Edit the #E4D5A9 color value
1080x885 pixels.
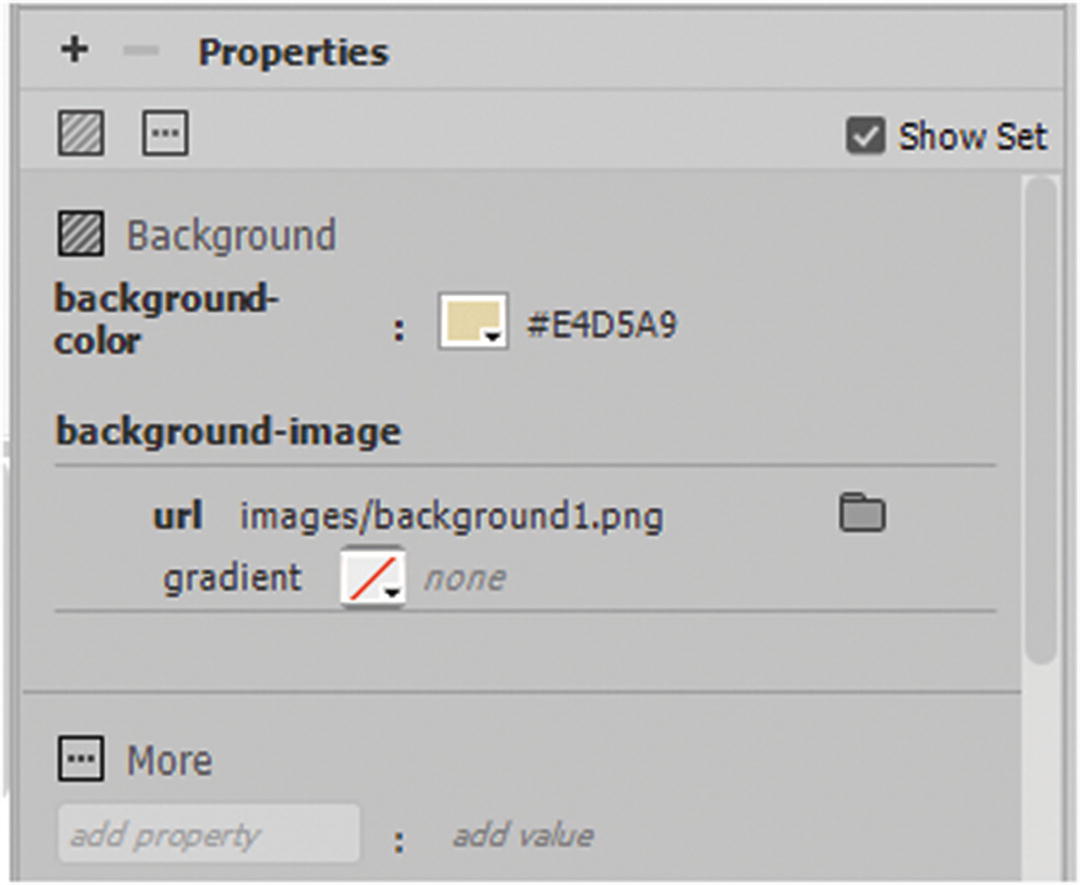tap(602, 324)
